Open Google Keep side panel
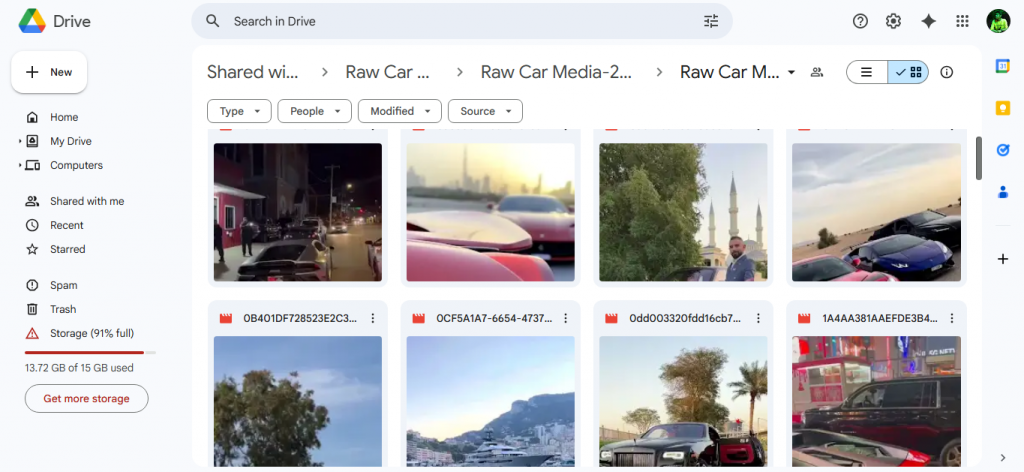The width and height of the screenshot is (1024, 472). pos(1003,108)
